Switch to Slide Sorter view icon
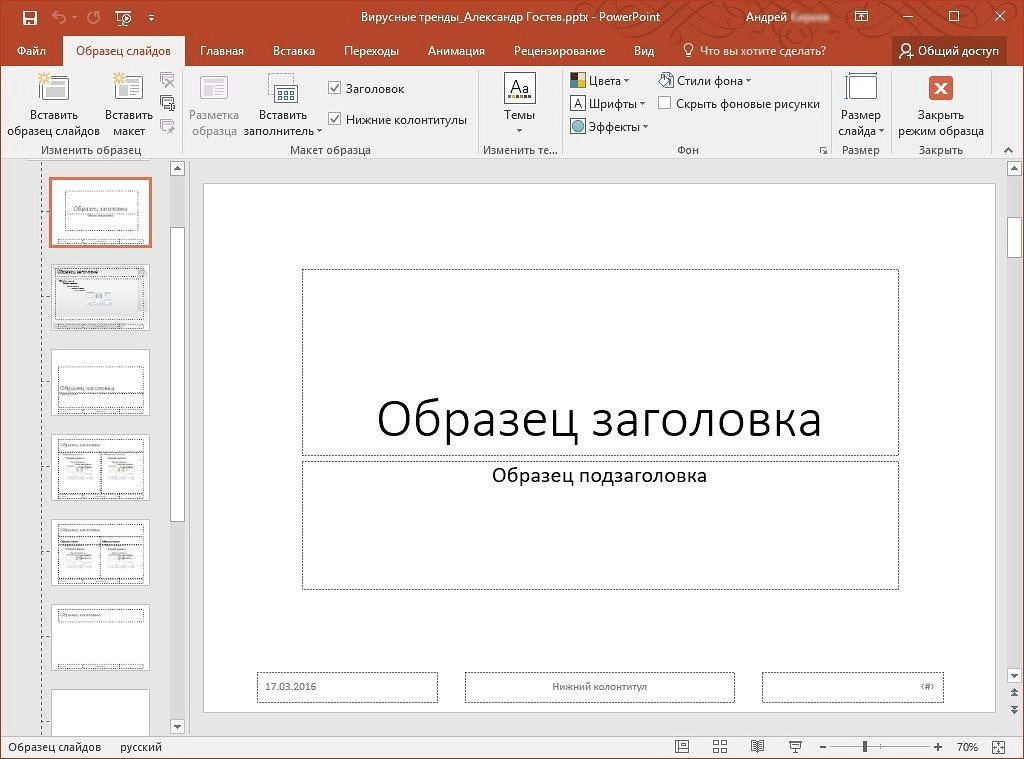The height and width of the screenshot is (759, 1024). [x=719, y=747]
